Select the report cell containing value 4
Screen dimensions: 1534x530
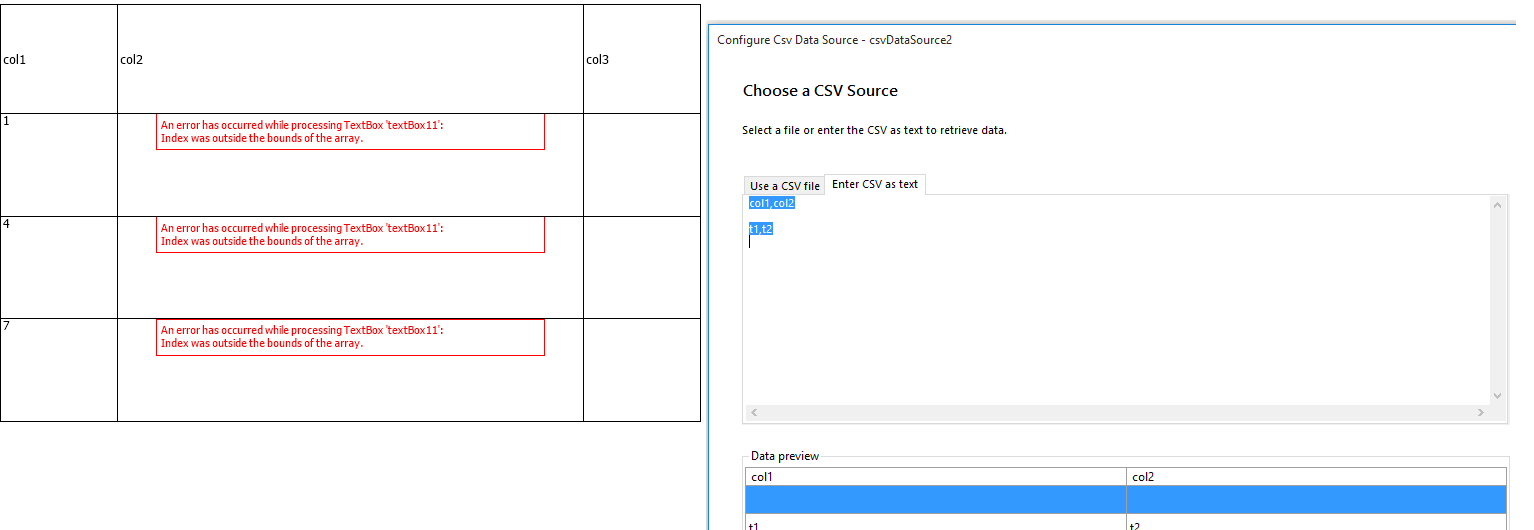59,267
